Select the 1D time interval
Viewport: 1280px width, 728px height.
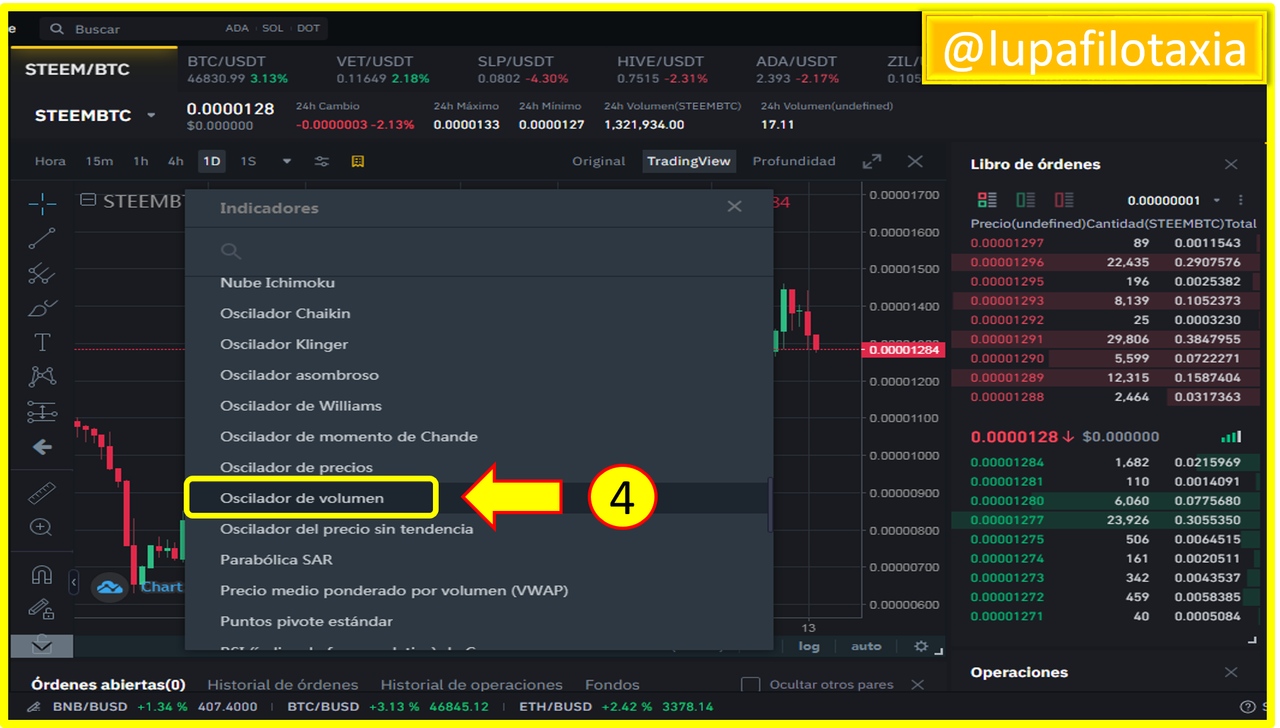coord(211,161)
